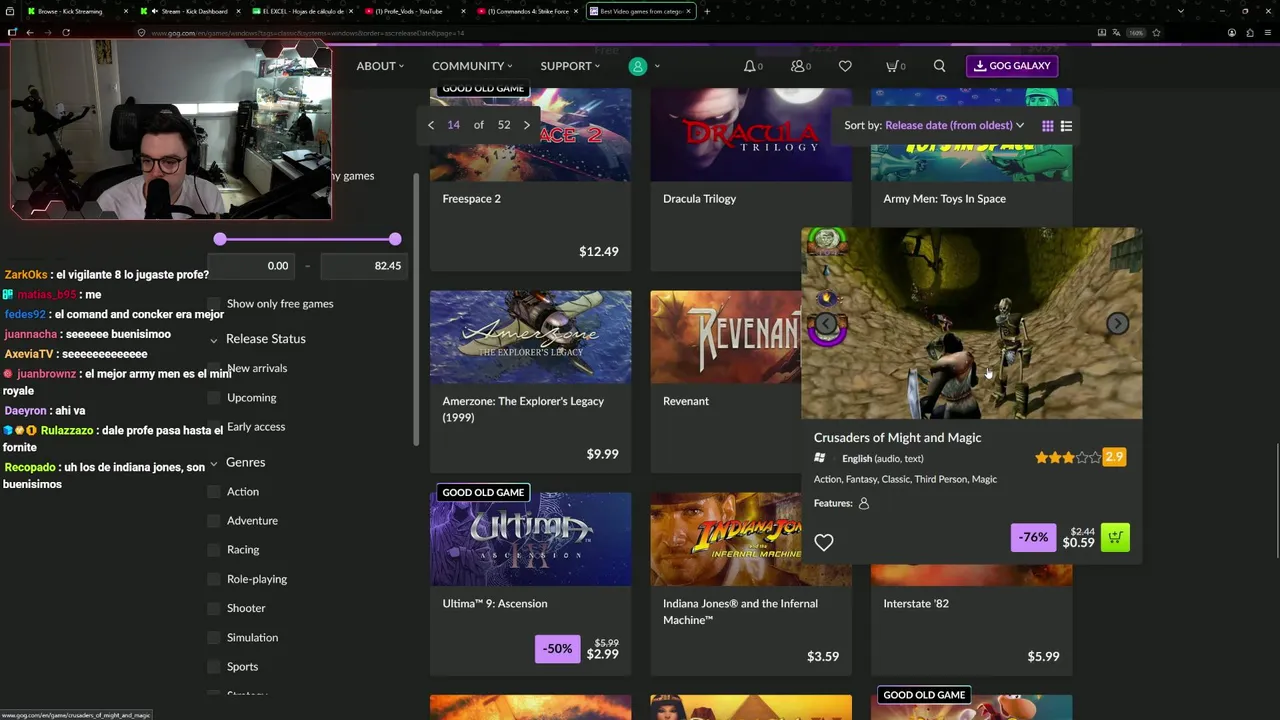Open the ABOUT dropdown menu
The image size is (1280, 720).
380,66
